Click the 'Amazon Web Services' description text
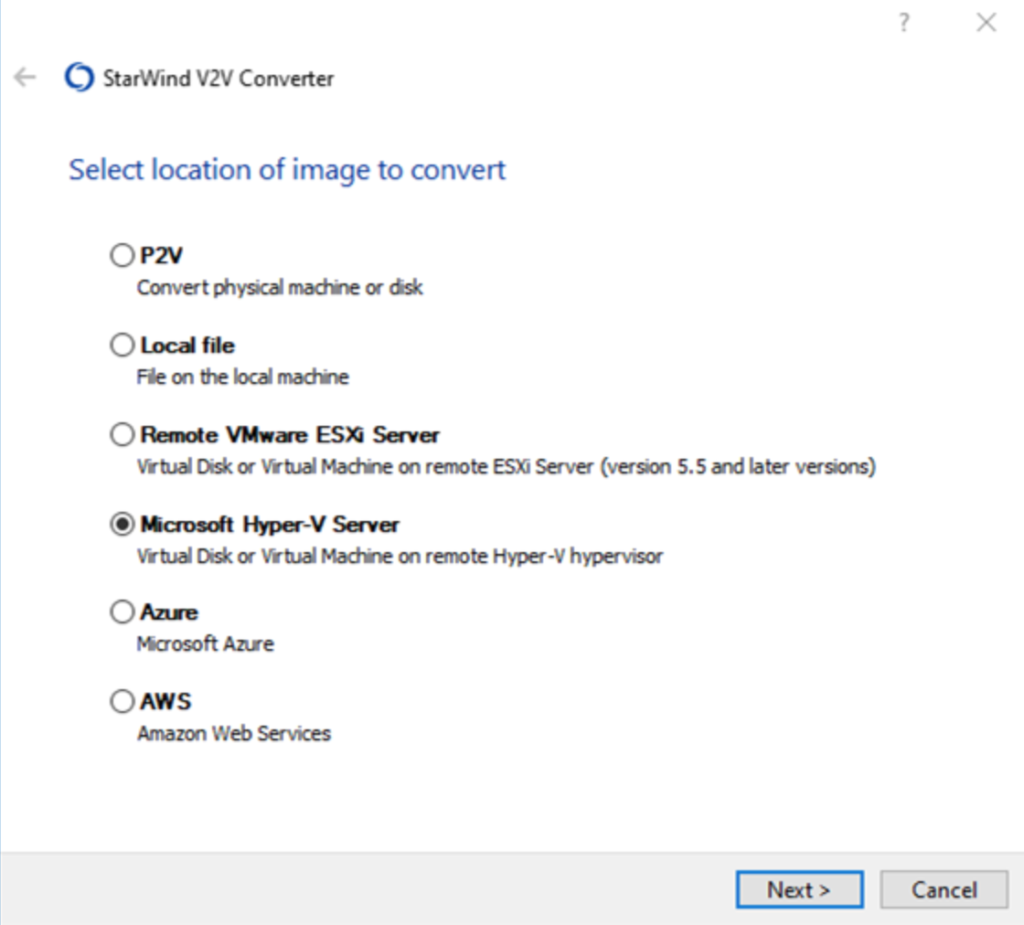Image resolution: width=1024 pixels, height=925 pixels. (x=234, y=734)
